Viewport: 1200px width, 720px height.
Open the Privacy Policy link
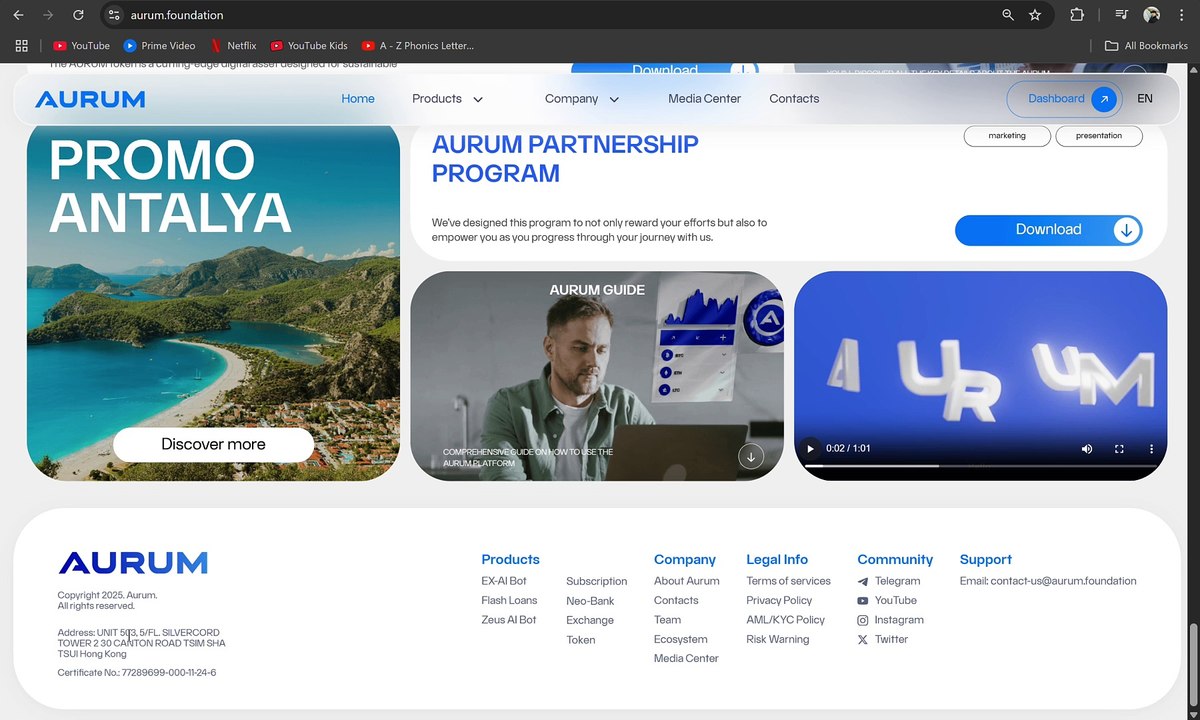(x=779, y=600)
